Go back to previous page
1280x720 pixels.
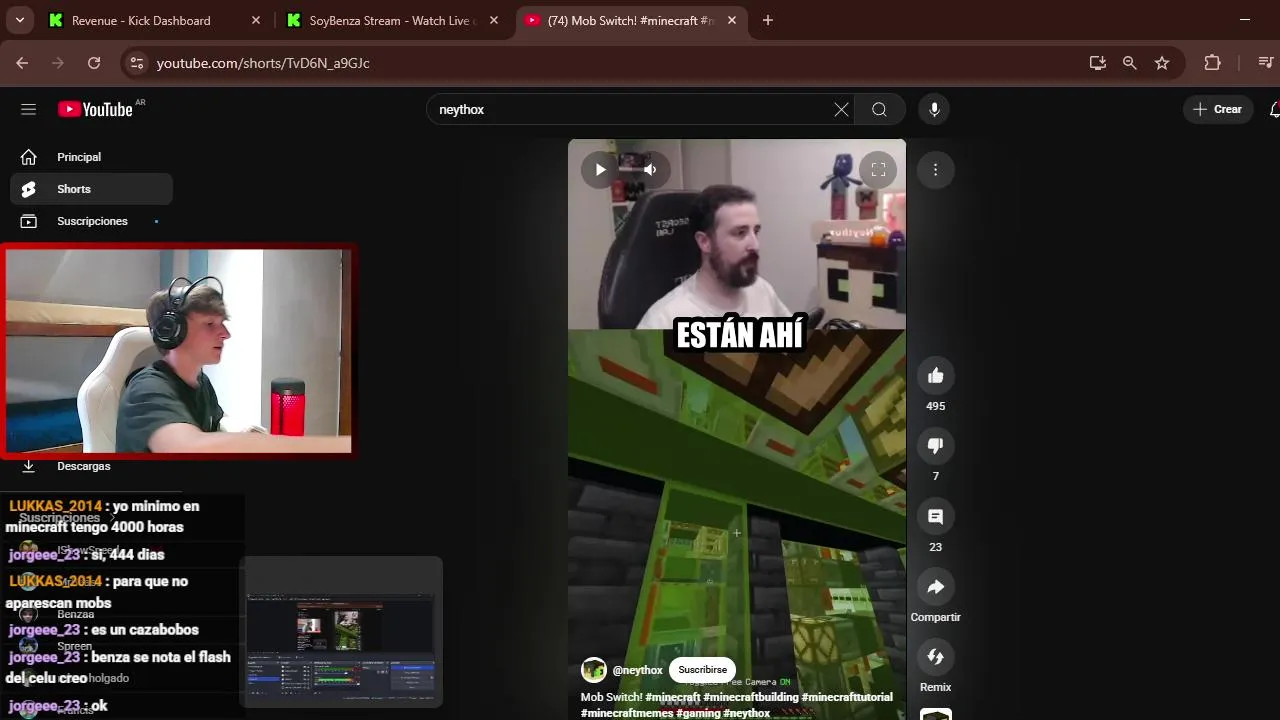[22, 63]
